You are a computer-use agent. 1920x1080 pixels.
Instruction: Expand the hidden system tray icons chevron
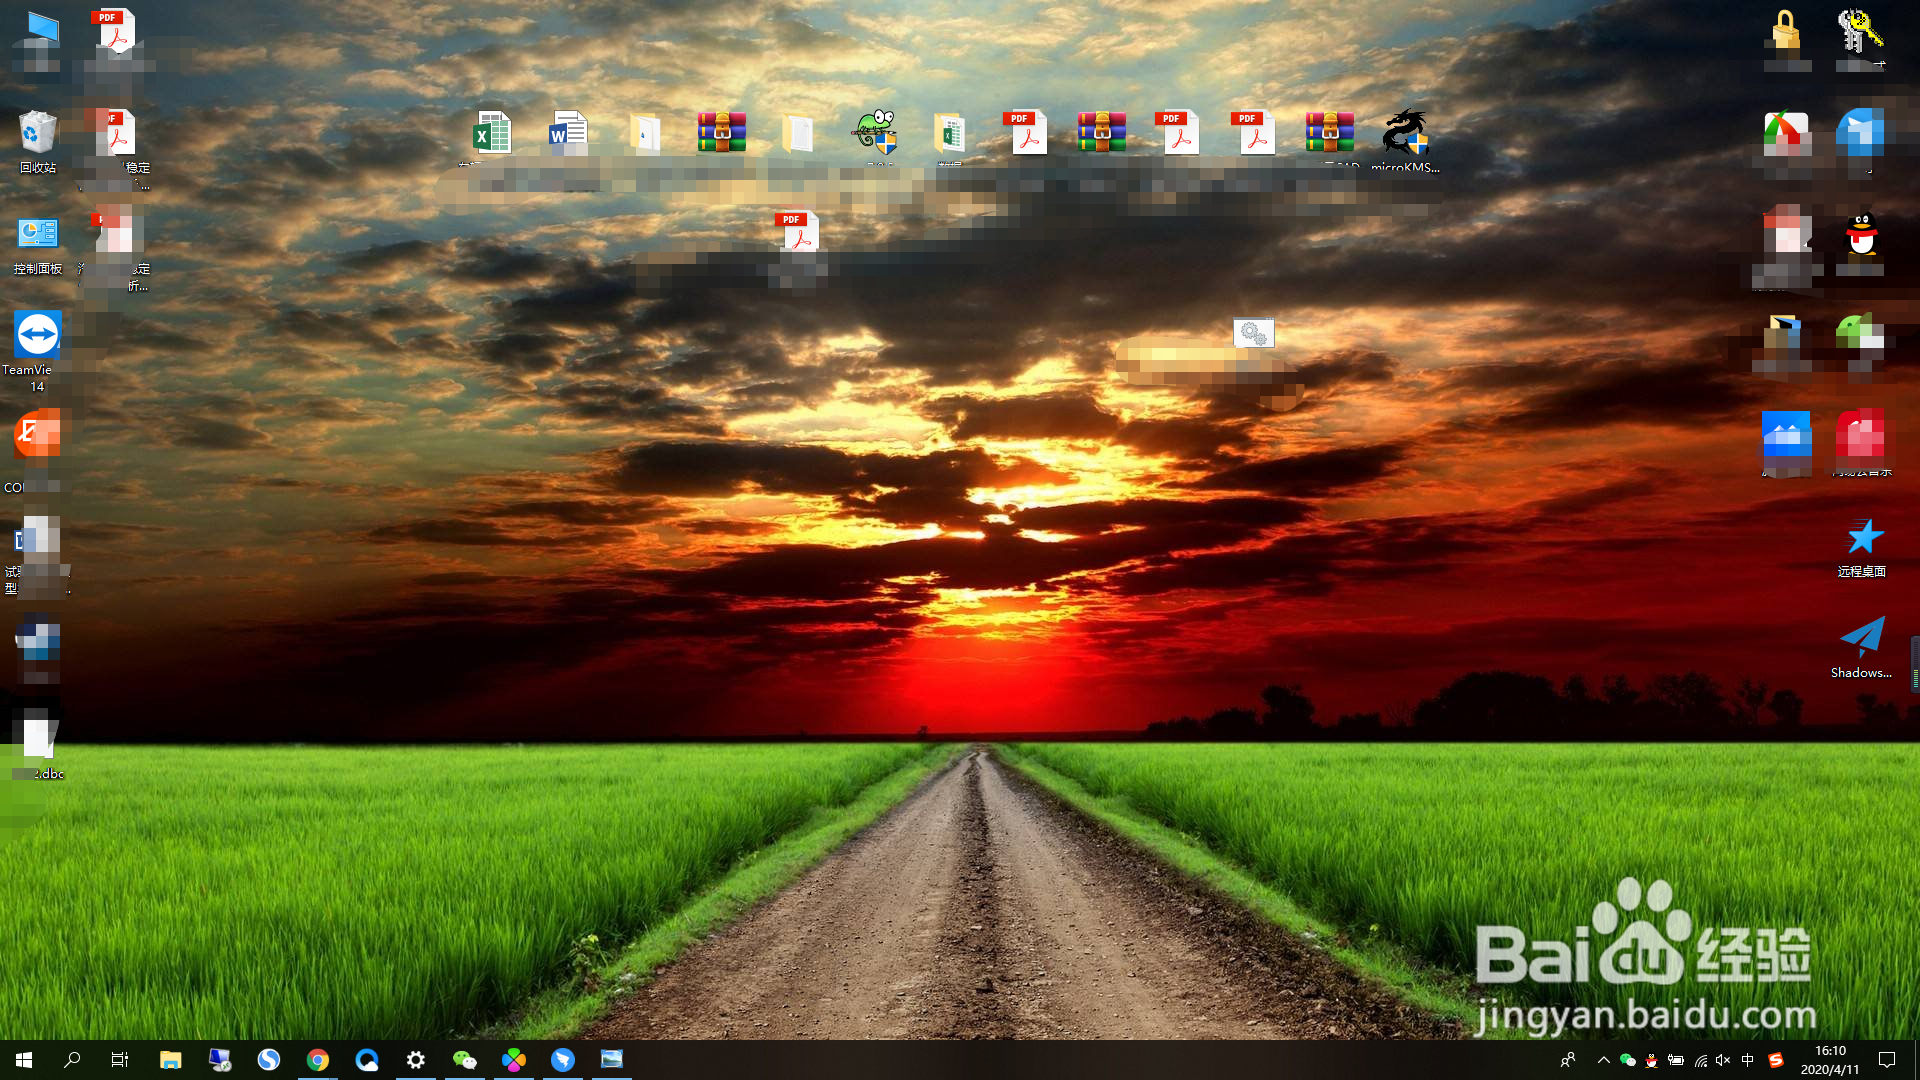(x=1603, y=1060)
